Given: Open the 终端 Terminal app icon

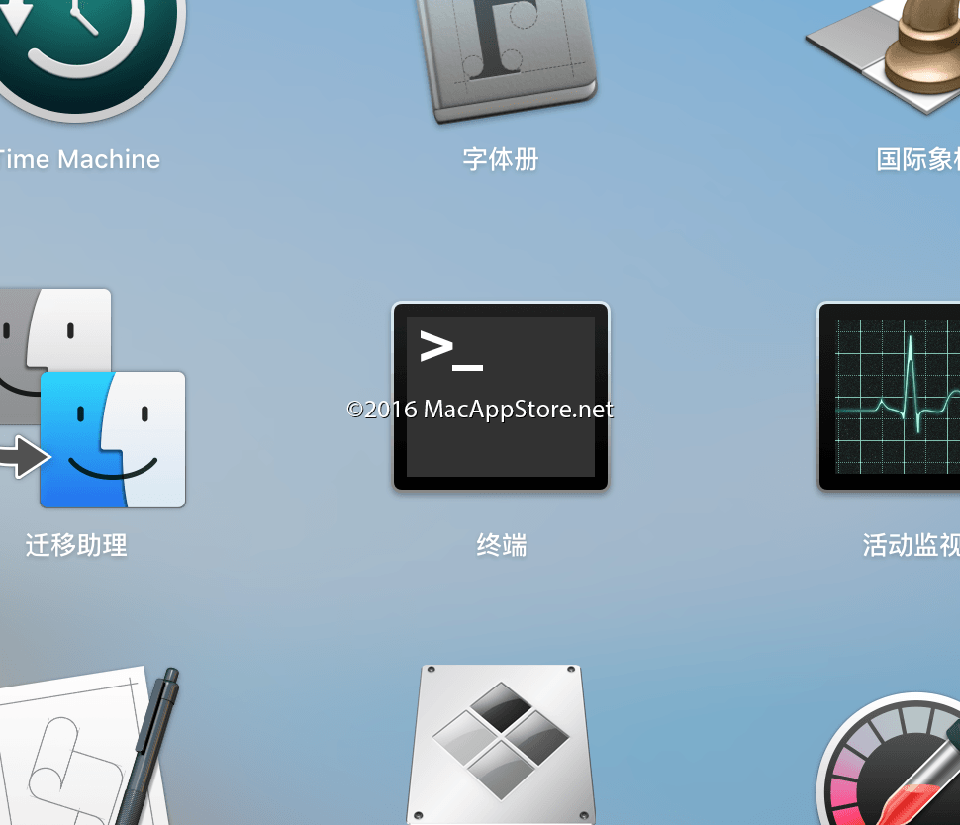Looking at the screenshot, I should pos(501,397).
